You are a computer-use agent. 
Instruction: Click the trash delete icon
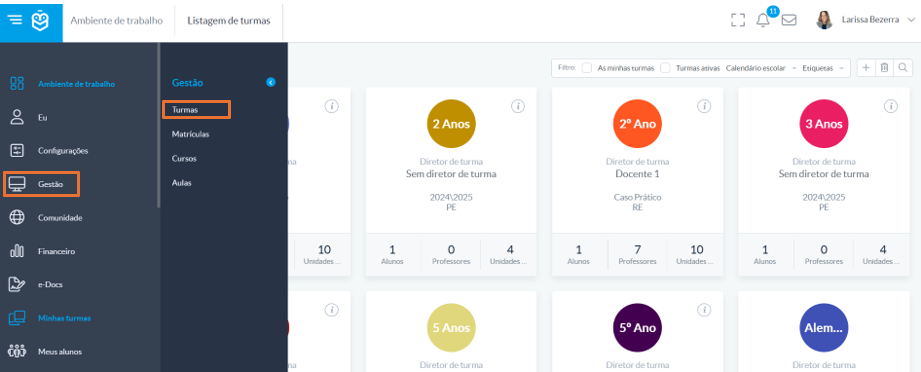[x=884, y=68]
